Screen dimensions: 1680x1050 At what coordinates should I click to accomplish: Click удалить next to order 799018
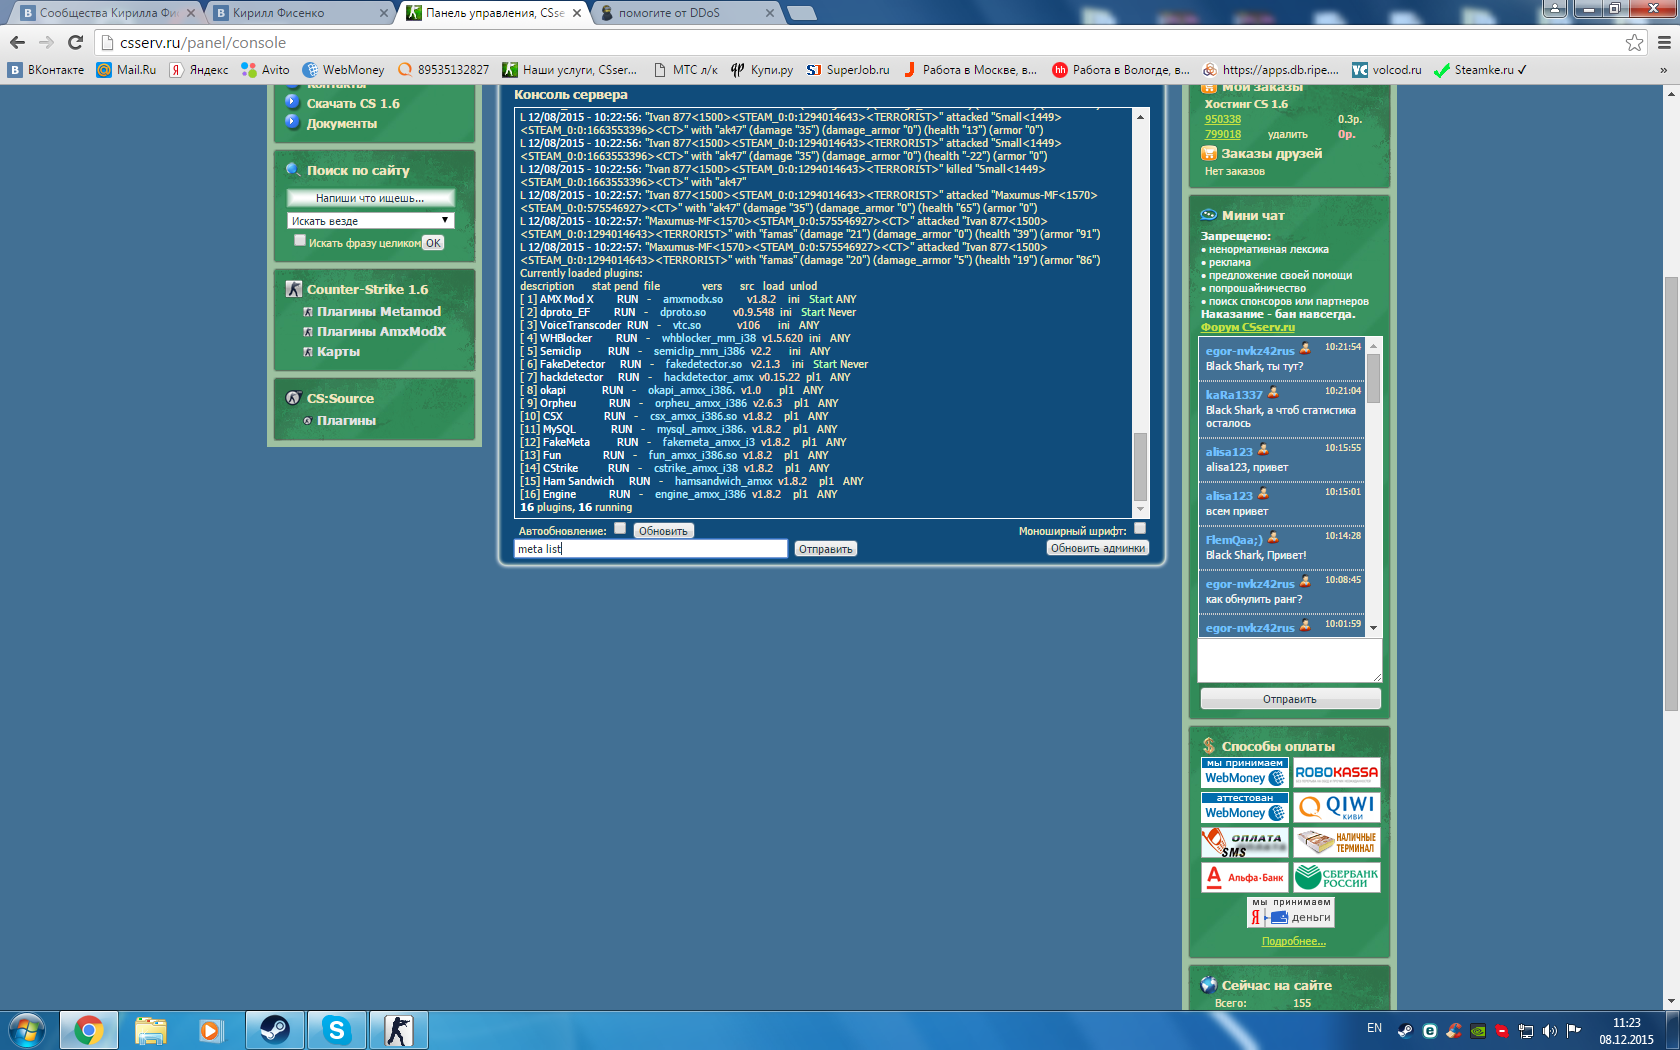pyautogui.click(x=1288, y=134)
